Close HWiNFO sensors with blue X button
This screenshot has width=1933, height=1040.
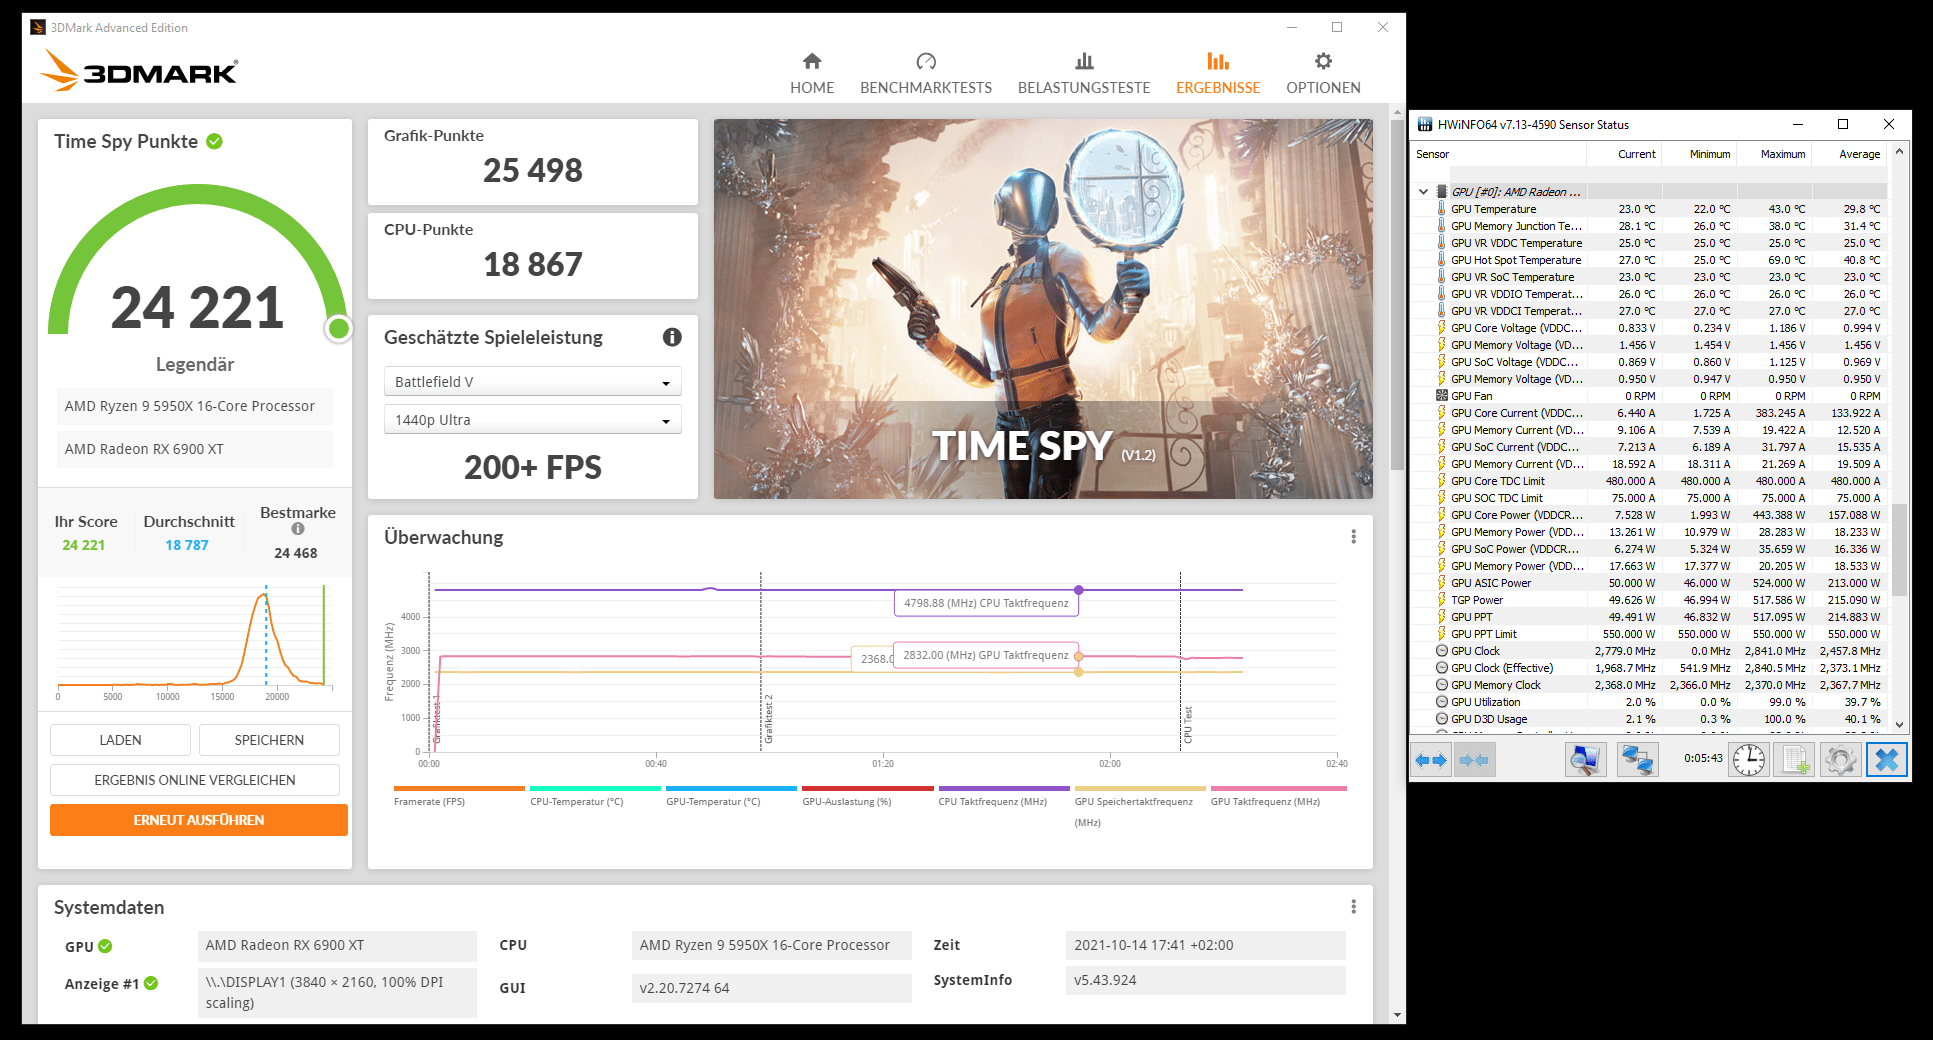coord(1887,760)
